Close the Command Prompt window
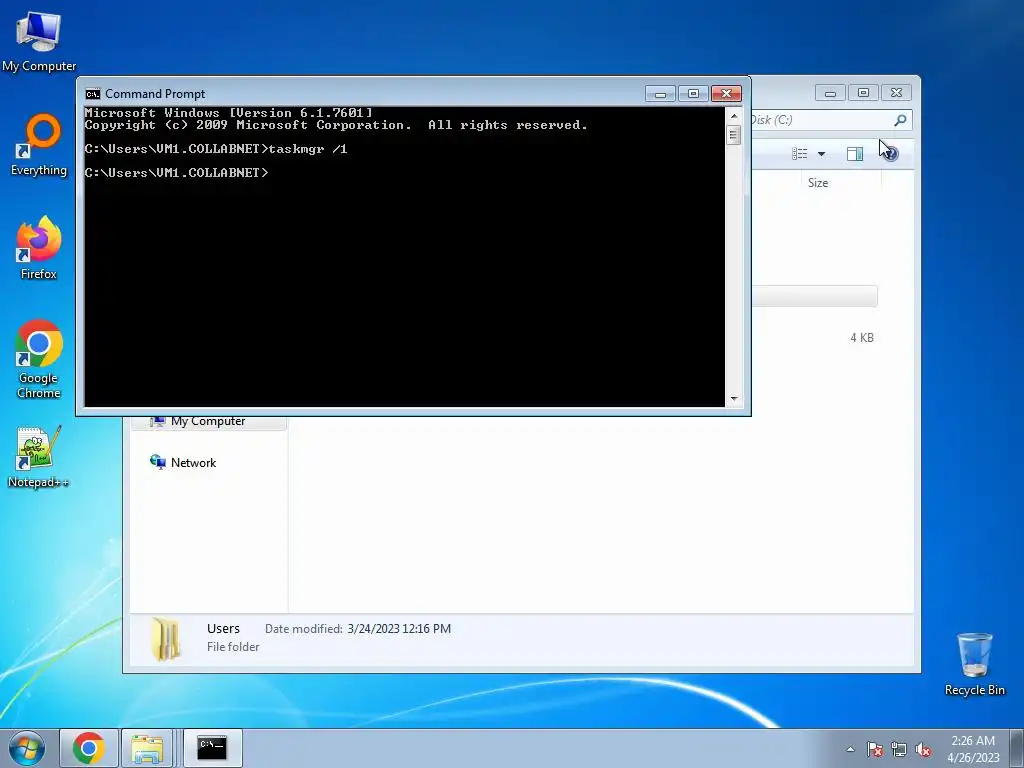Image resolution: width=1024 pixels, height=768 pixels. tap(726, 94)
